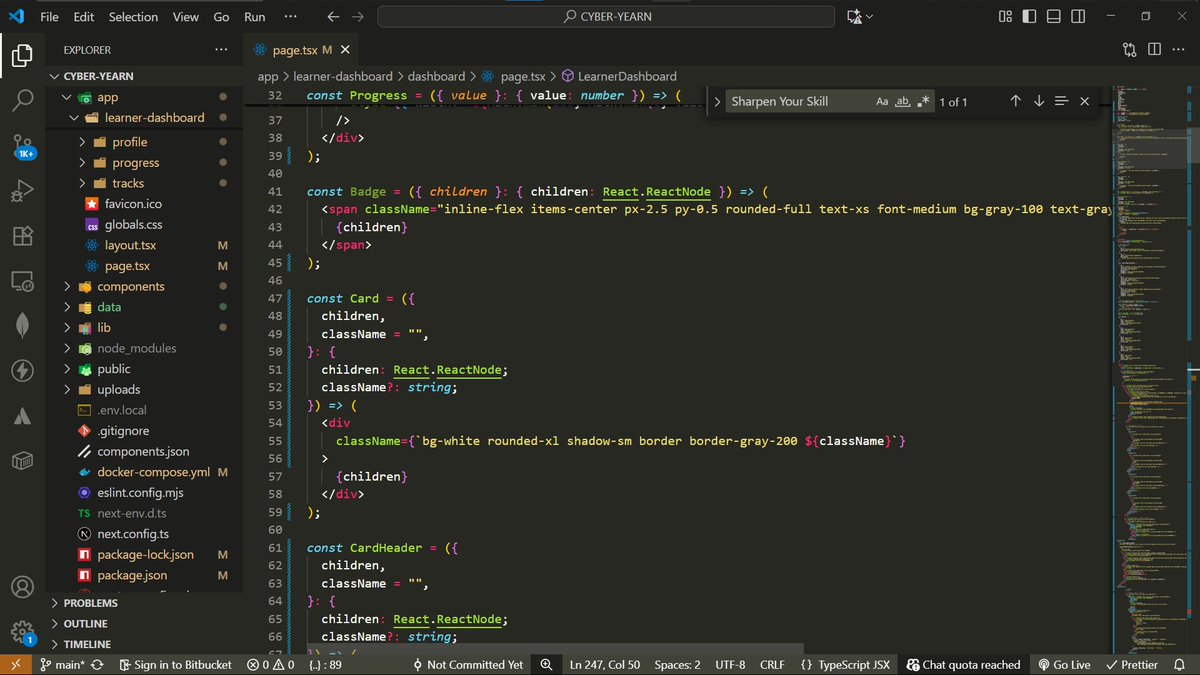The height and width of the screenshot is (675, 1200).
Task: Open the Run and Debug view
Action: (x=22, y=191)
